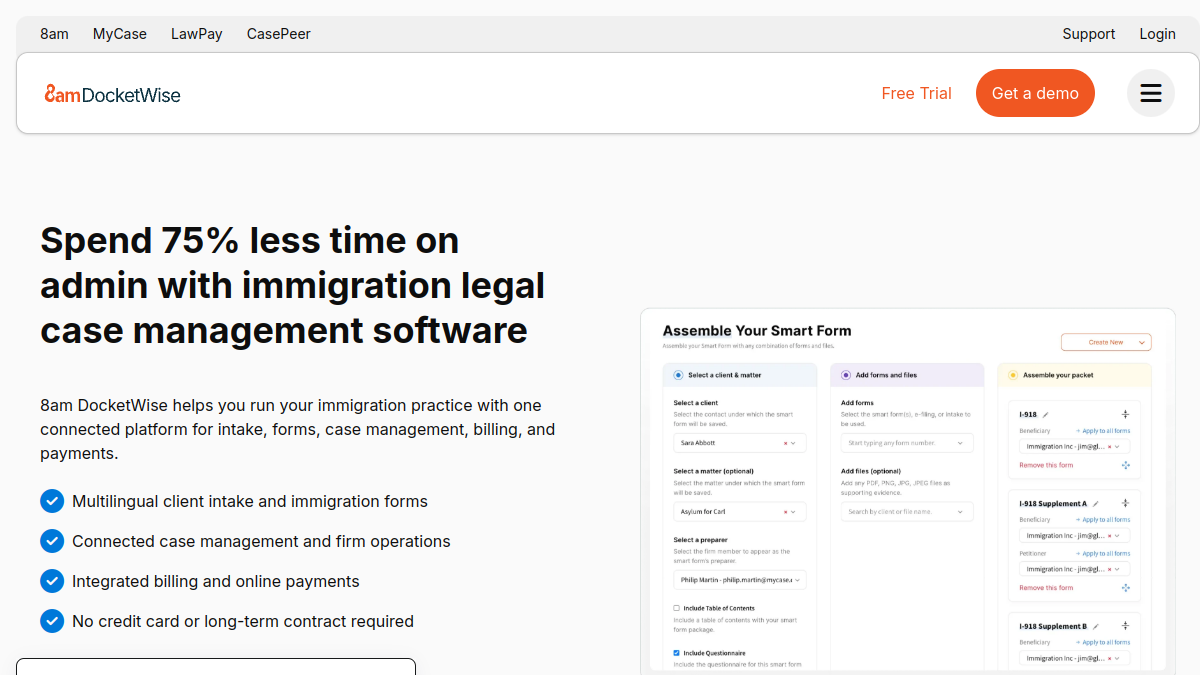1200x675 pixels.
Task: Click the 'Assemble Your Smart Form' heading
Action: 757,331
